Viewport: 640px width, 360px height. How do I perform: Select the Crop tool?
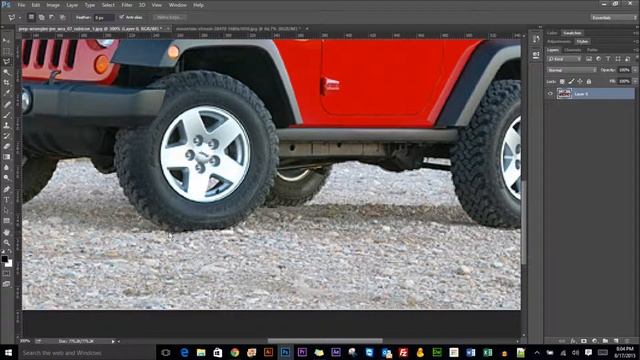pos(7,83)
